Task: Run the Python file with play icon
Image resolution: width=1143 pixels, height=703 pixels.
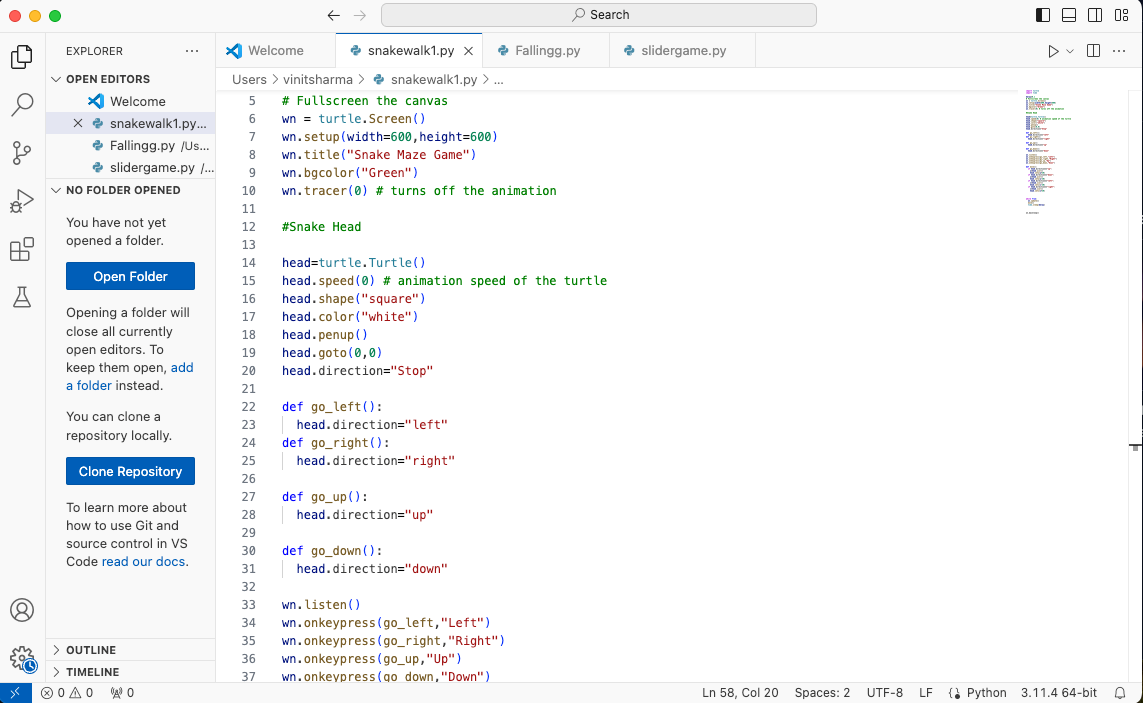Action: click(1053, 51)
